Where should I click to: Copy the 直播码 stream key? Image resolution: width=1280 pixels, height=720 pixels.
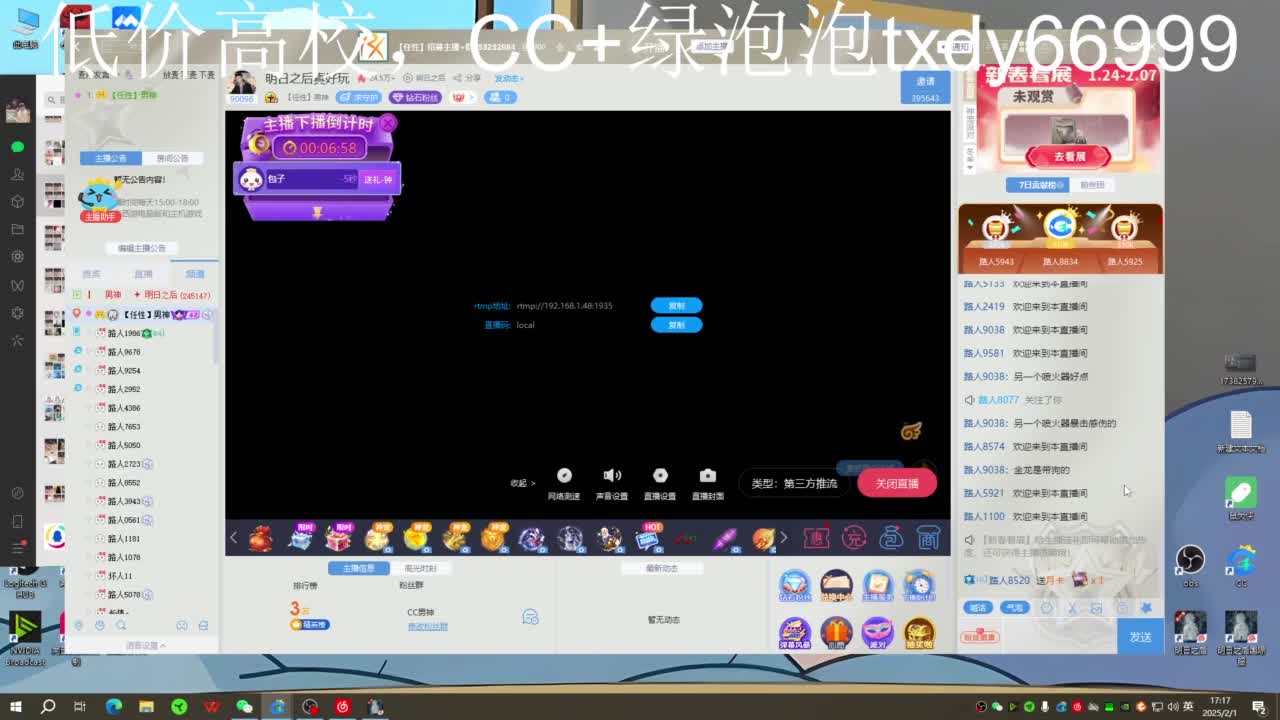(x=677, y=325)
